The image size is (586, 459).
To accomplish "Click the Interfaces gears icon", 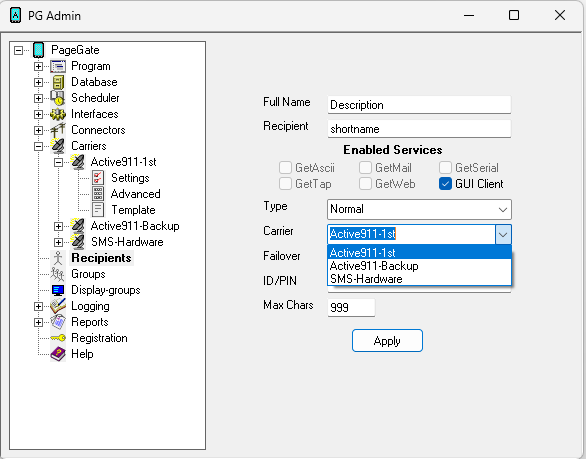I will pyautogui.click(x=58, y=114).
